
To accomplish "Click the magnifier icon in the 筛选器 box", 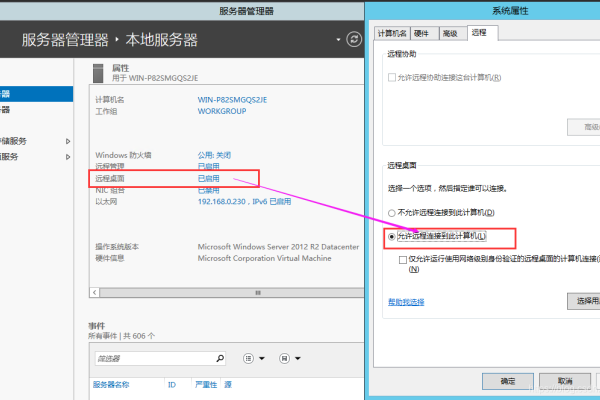I will [x=219, y=357].
